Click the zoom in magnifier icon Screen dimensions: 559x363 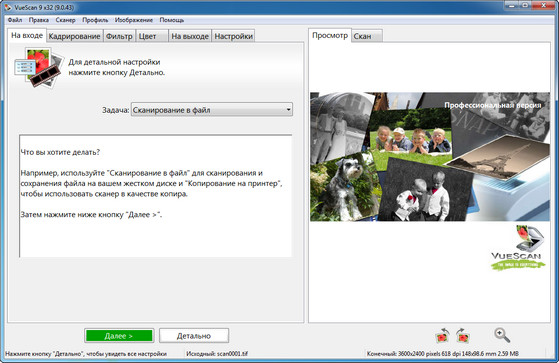tap(502, 335)
